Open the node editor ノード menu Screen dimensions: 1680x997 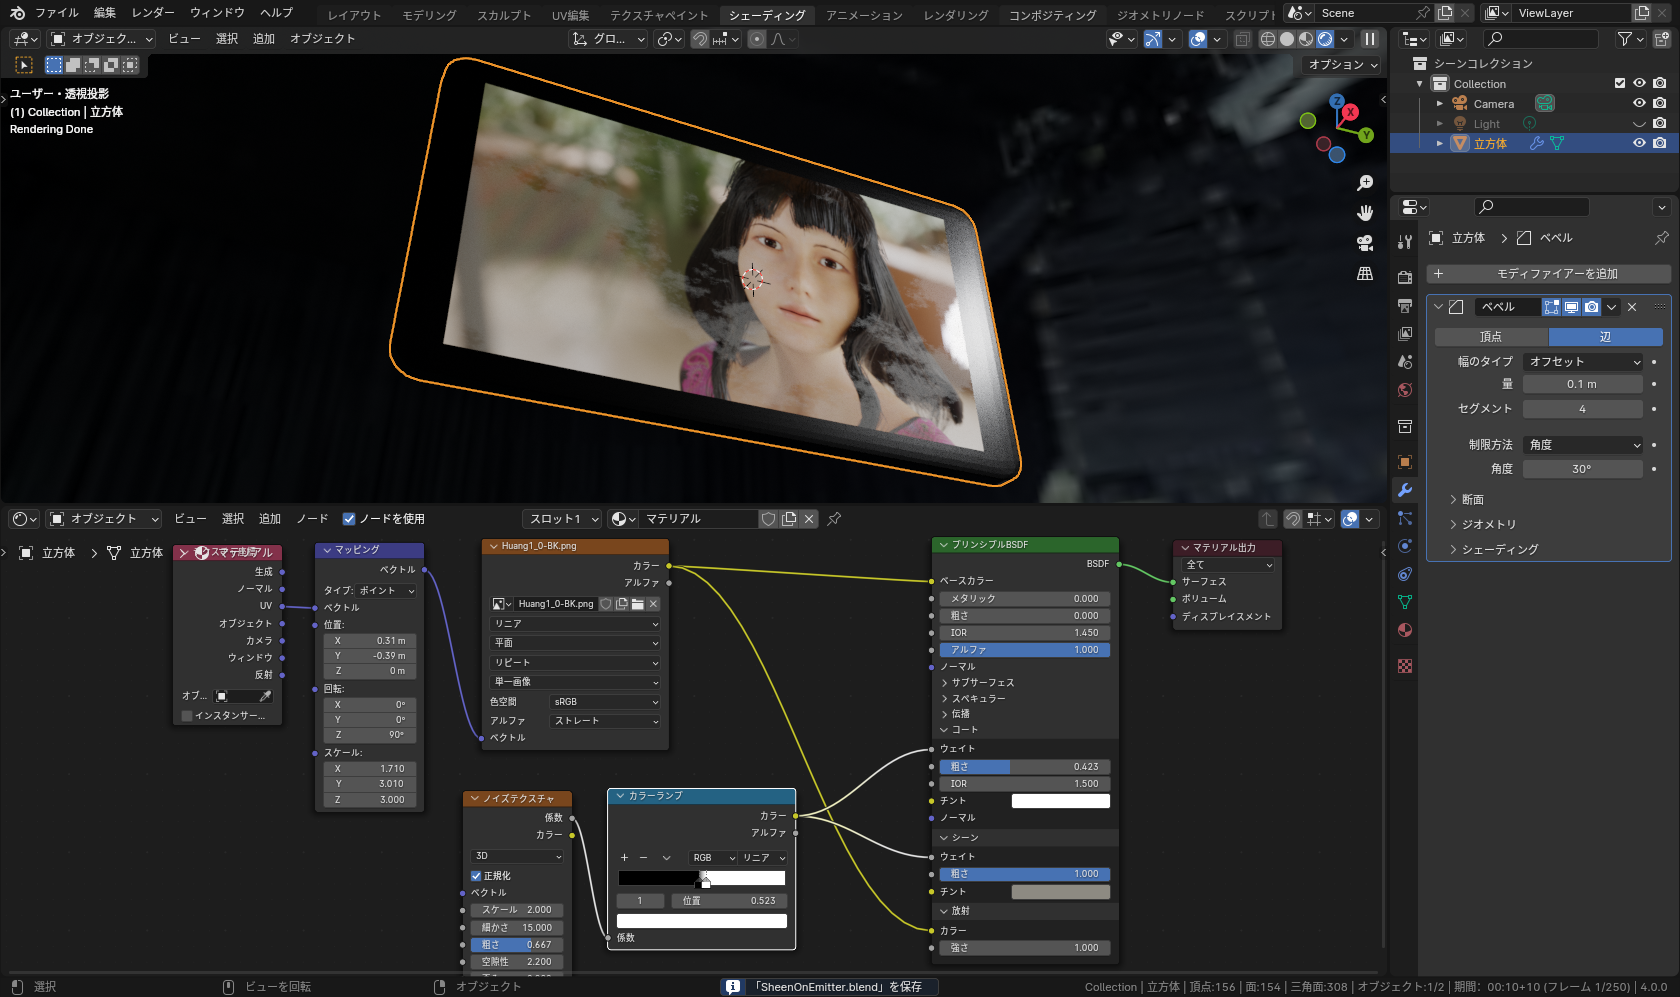[312, 519]
